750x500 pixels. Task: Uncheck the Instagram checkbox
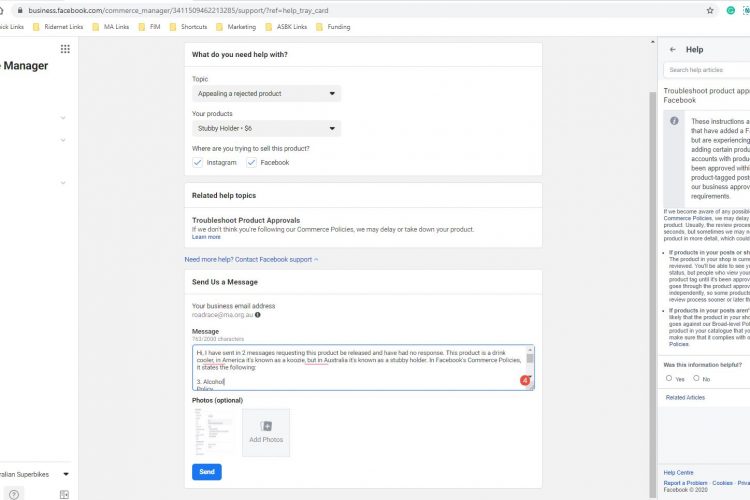197,162
